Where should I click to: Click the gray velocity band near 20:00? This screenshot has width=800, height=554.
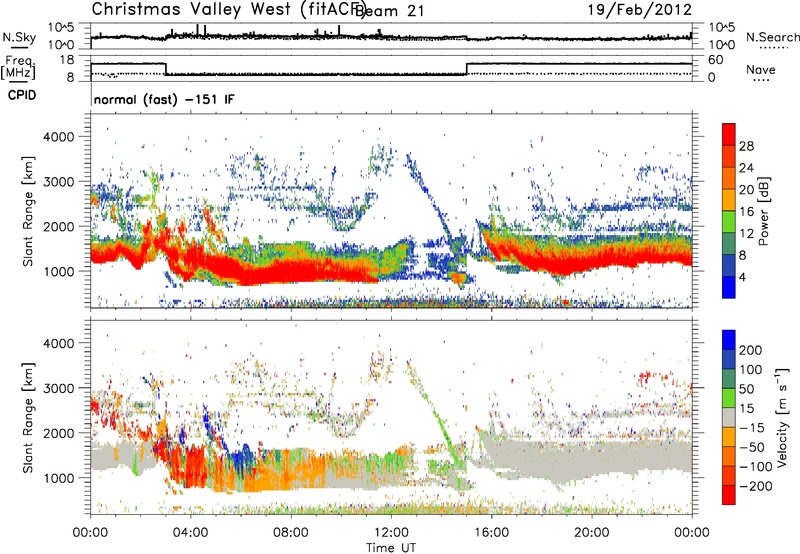(x=591, y=457)
